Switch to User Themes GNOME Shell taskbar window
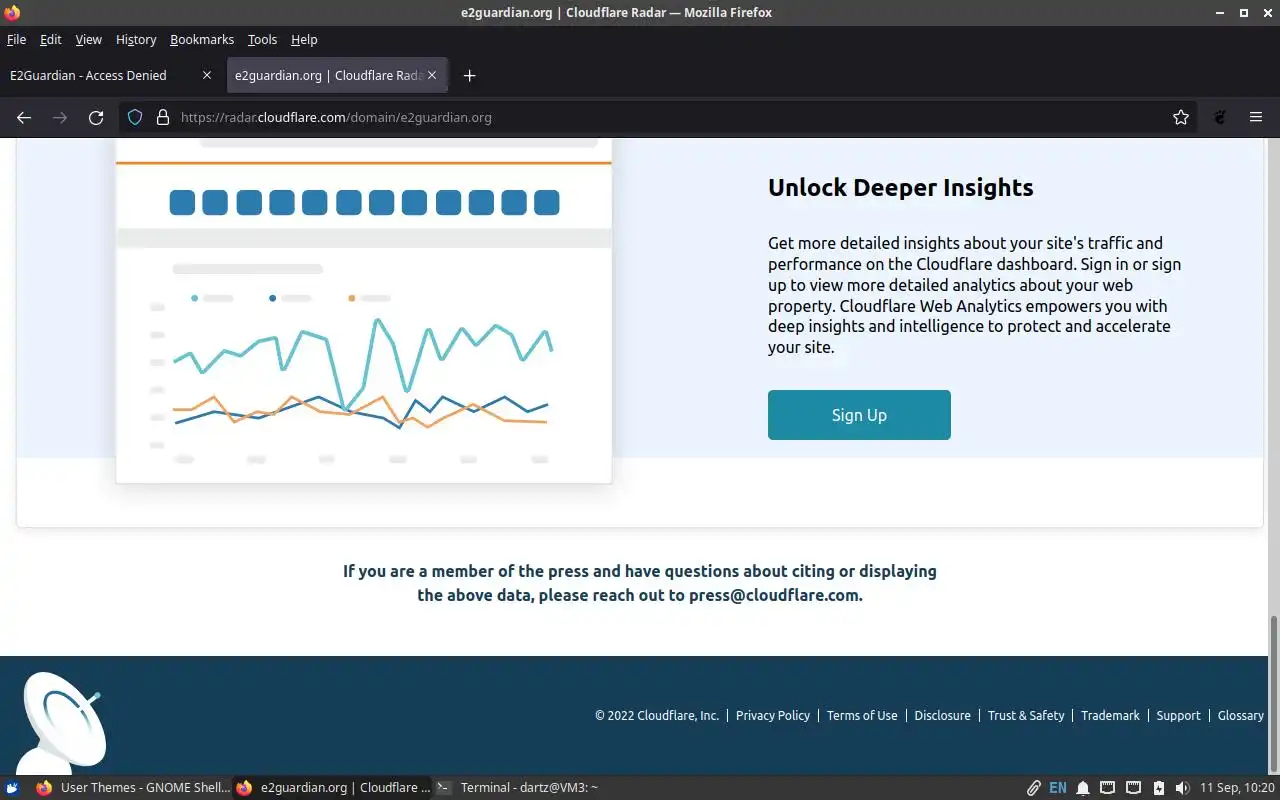This screenshot has height=800, width=1280. 132,788
